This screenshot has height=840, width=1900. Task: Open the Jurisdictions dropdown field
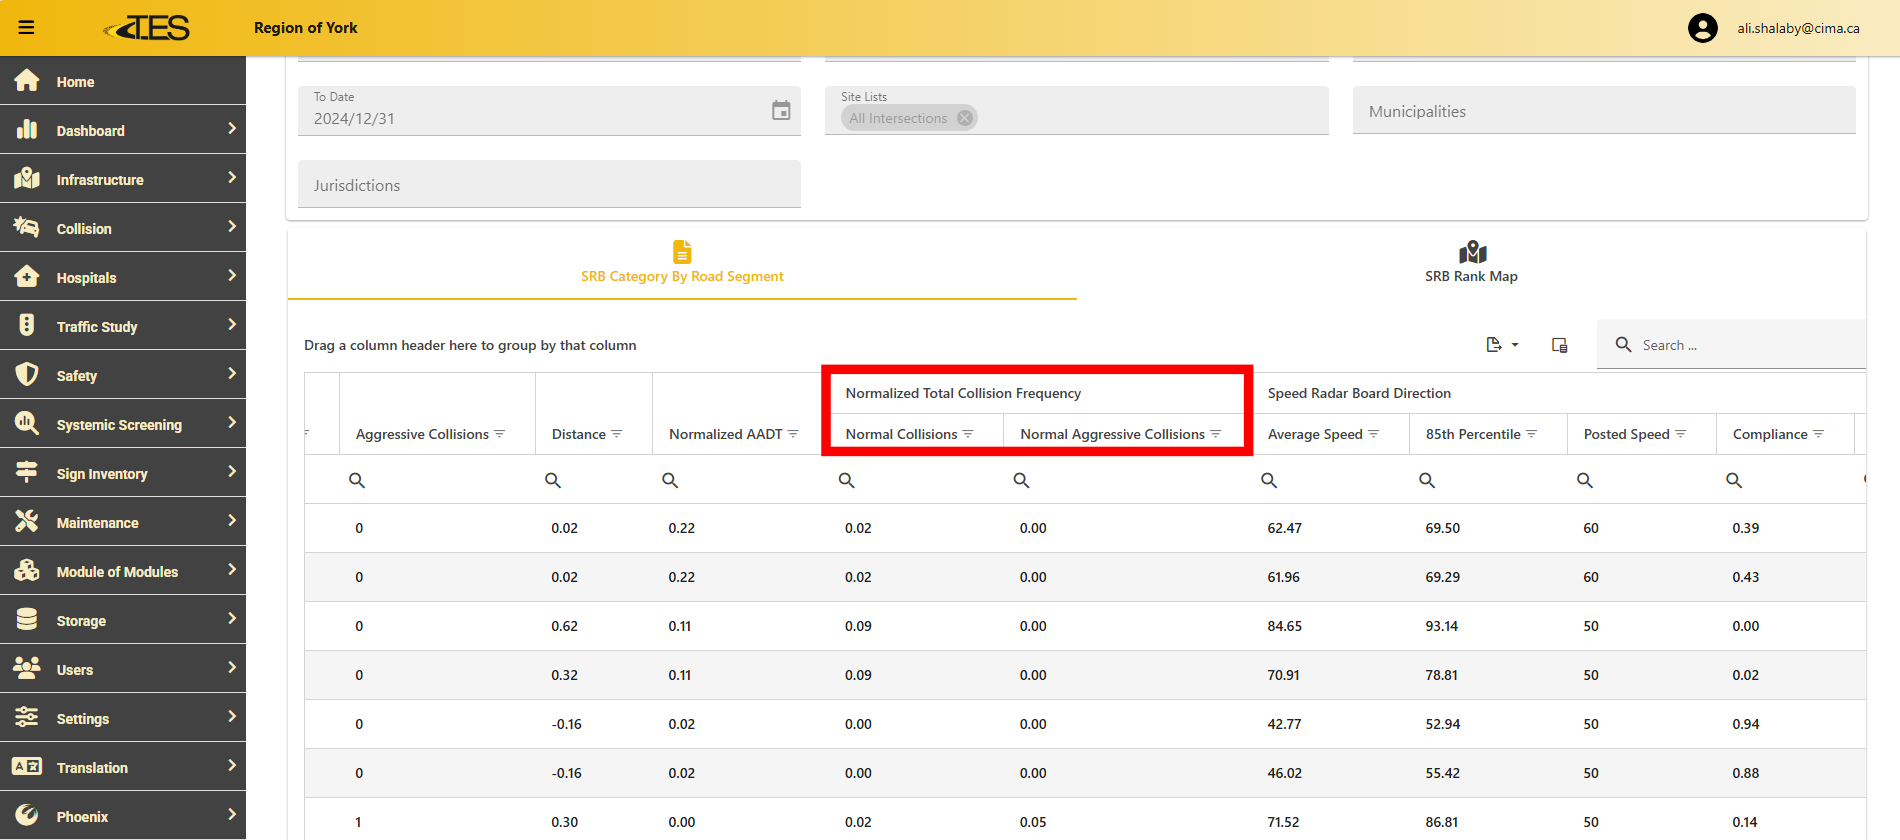[549, 185]
